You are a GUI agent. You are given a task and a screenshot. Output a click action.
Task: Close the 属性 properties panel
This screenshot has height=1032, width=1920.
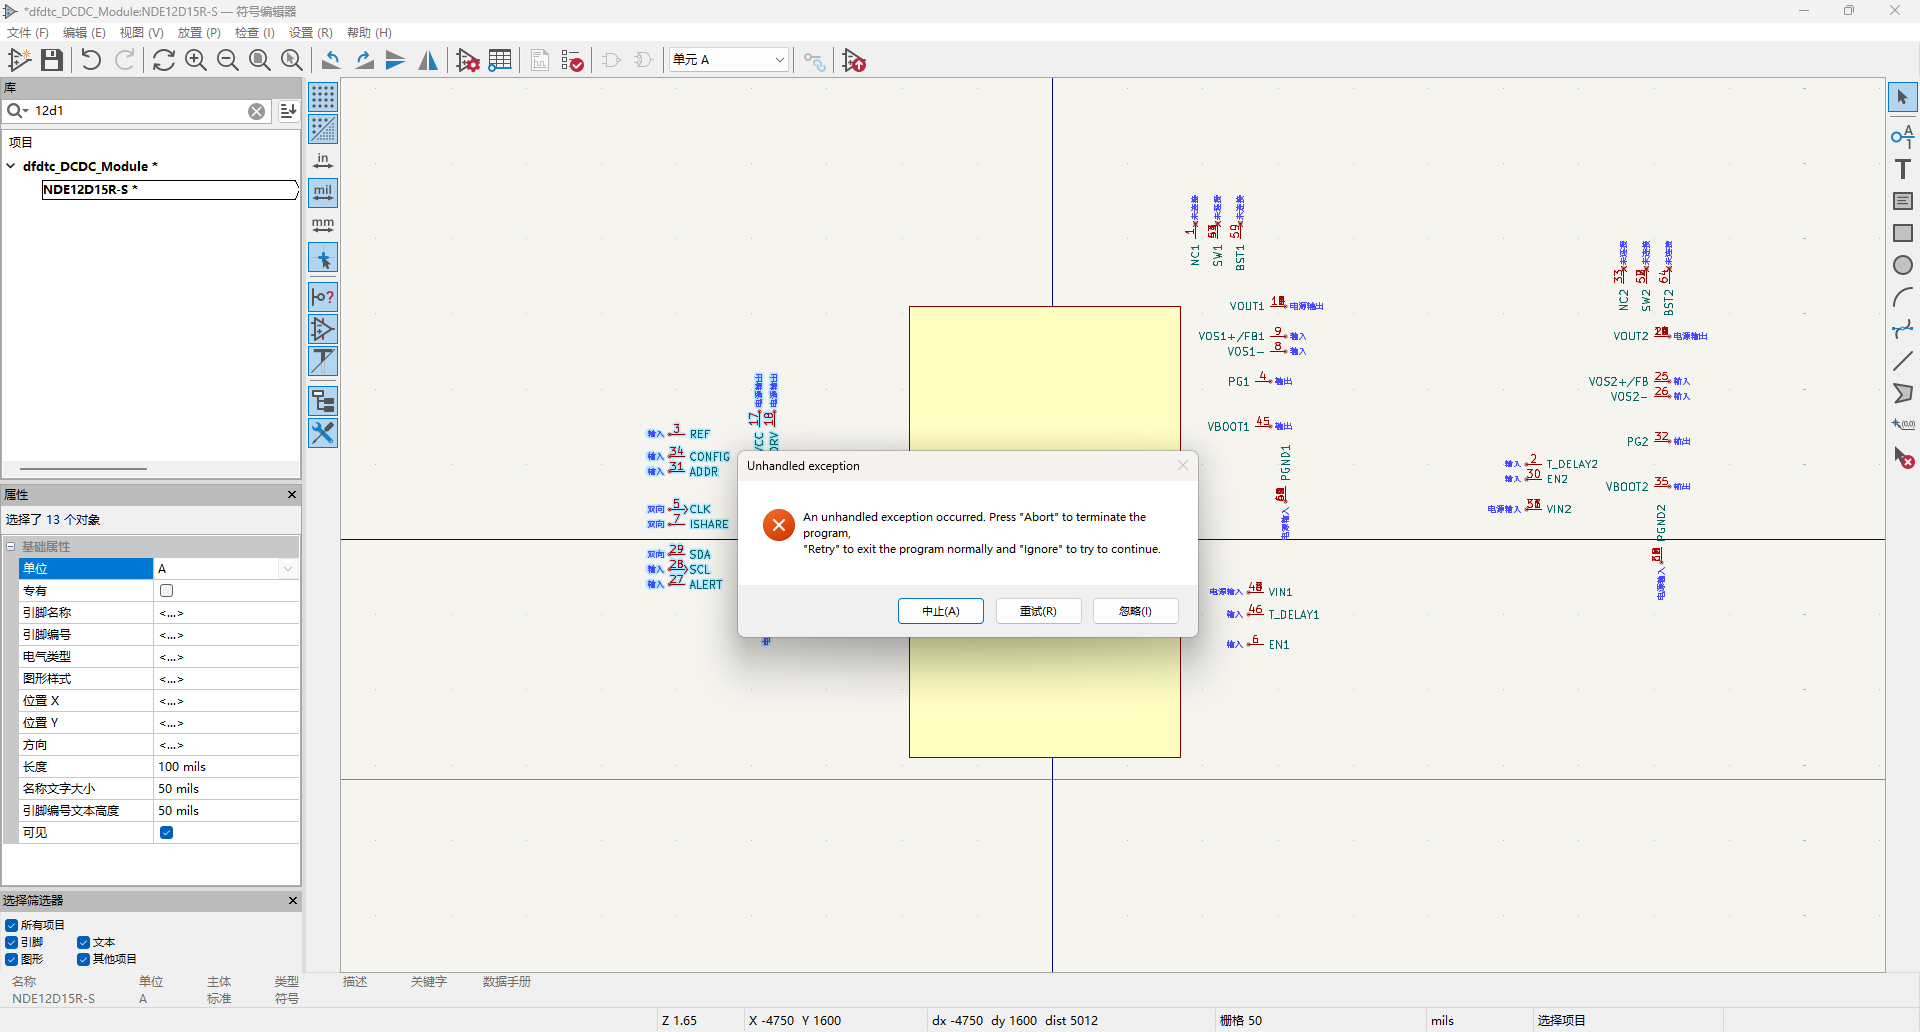coord(292,495)
